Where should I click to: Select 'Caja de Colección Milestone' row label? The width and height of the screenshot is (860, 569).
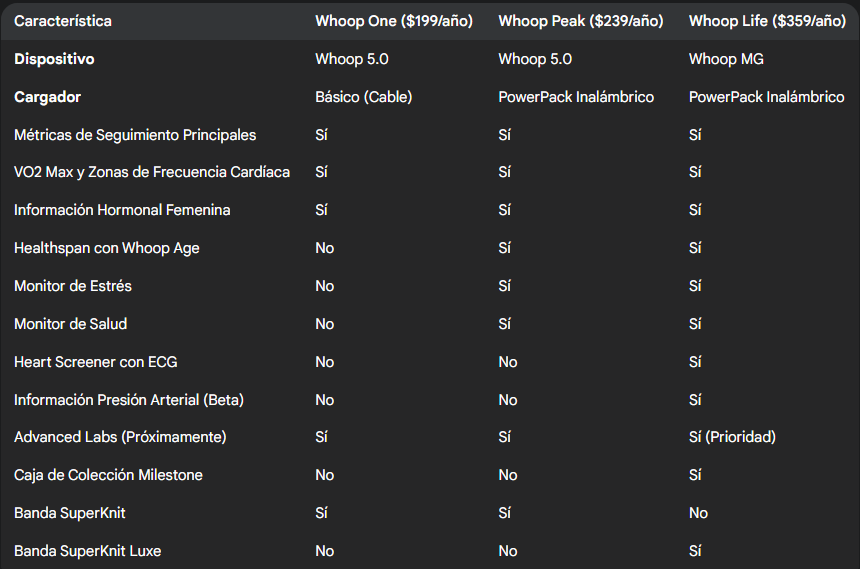point(109,475)
